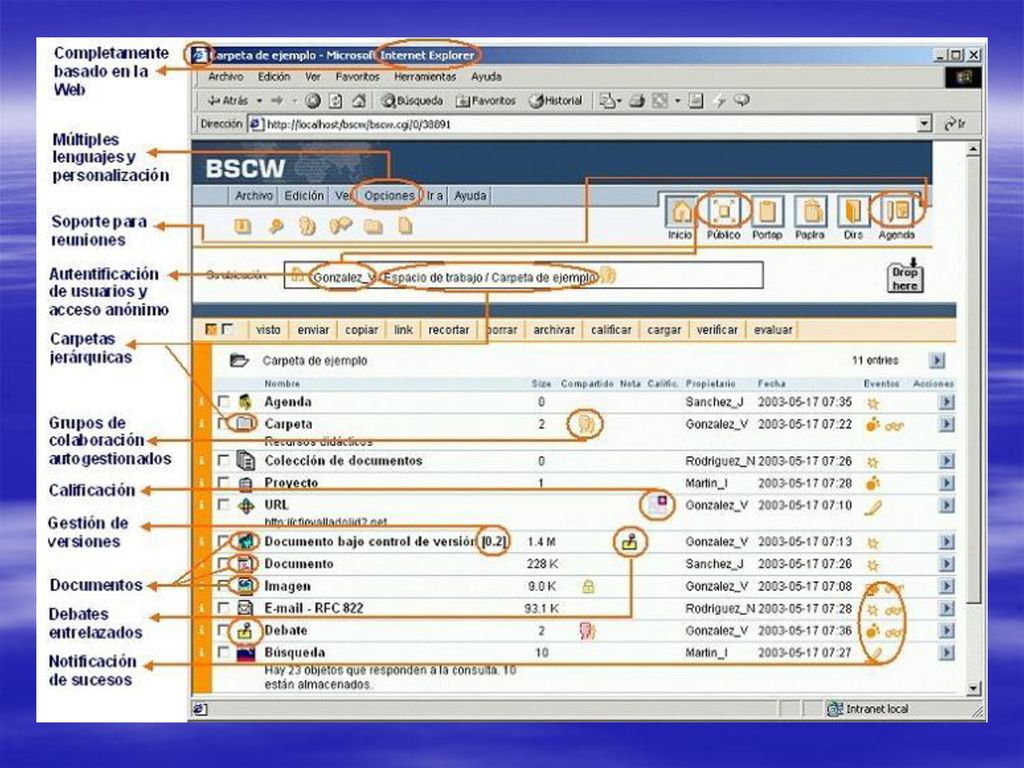Click the URL globe icon in list
This screenshot has height=768, width=1024.
(x=246, y=505)
